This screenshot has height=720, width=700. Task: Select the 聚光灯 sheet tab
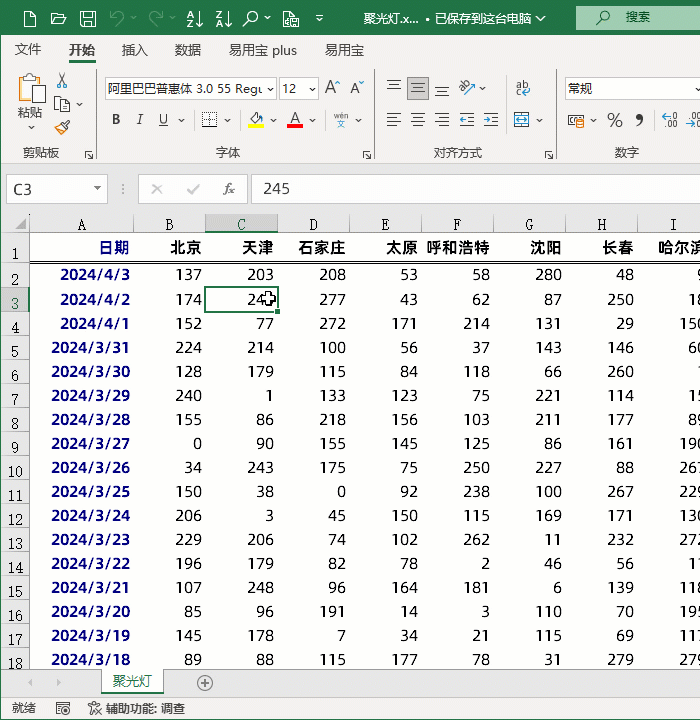132,681
